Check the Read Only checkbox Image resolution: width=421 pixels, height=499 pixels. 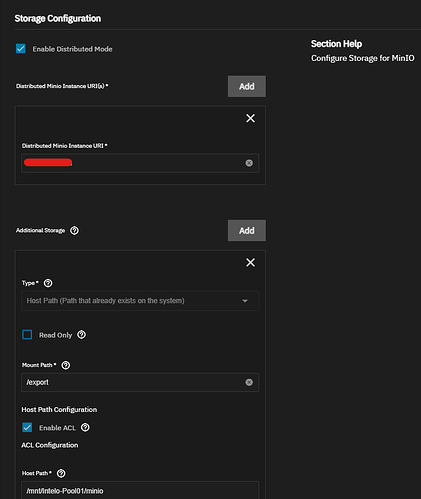pyautogui.click(x=27, y=335)
